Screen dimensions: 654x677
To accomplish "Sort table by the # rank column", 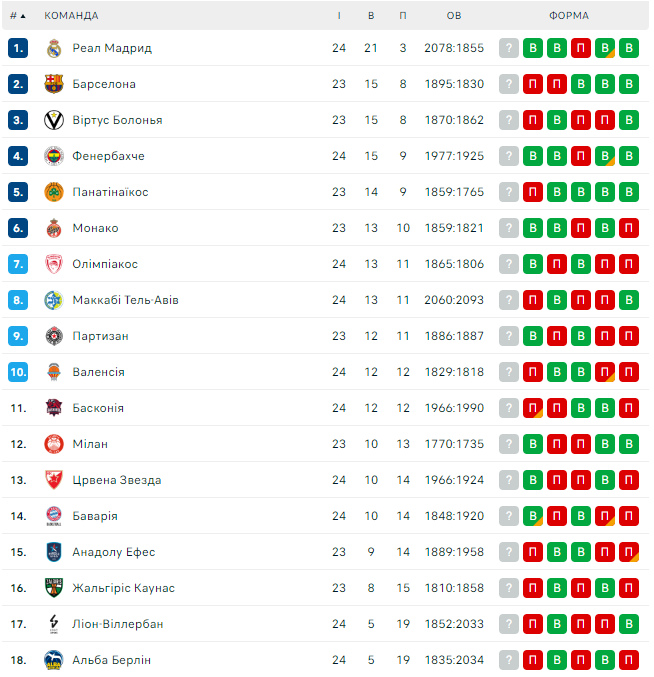I will point(17,16).
